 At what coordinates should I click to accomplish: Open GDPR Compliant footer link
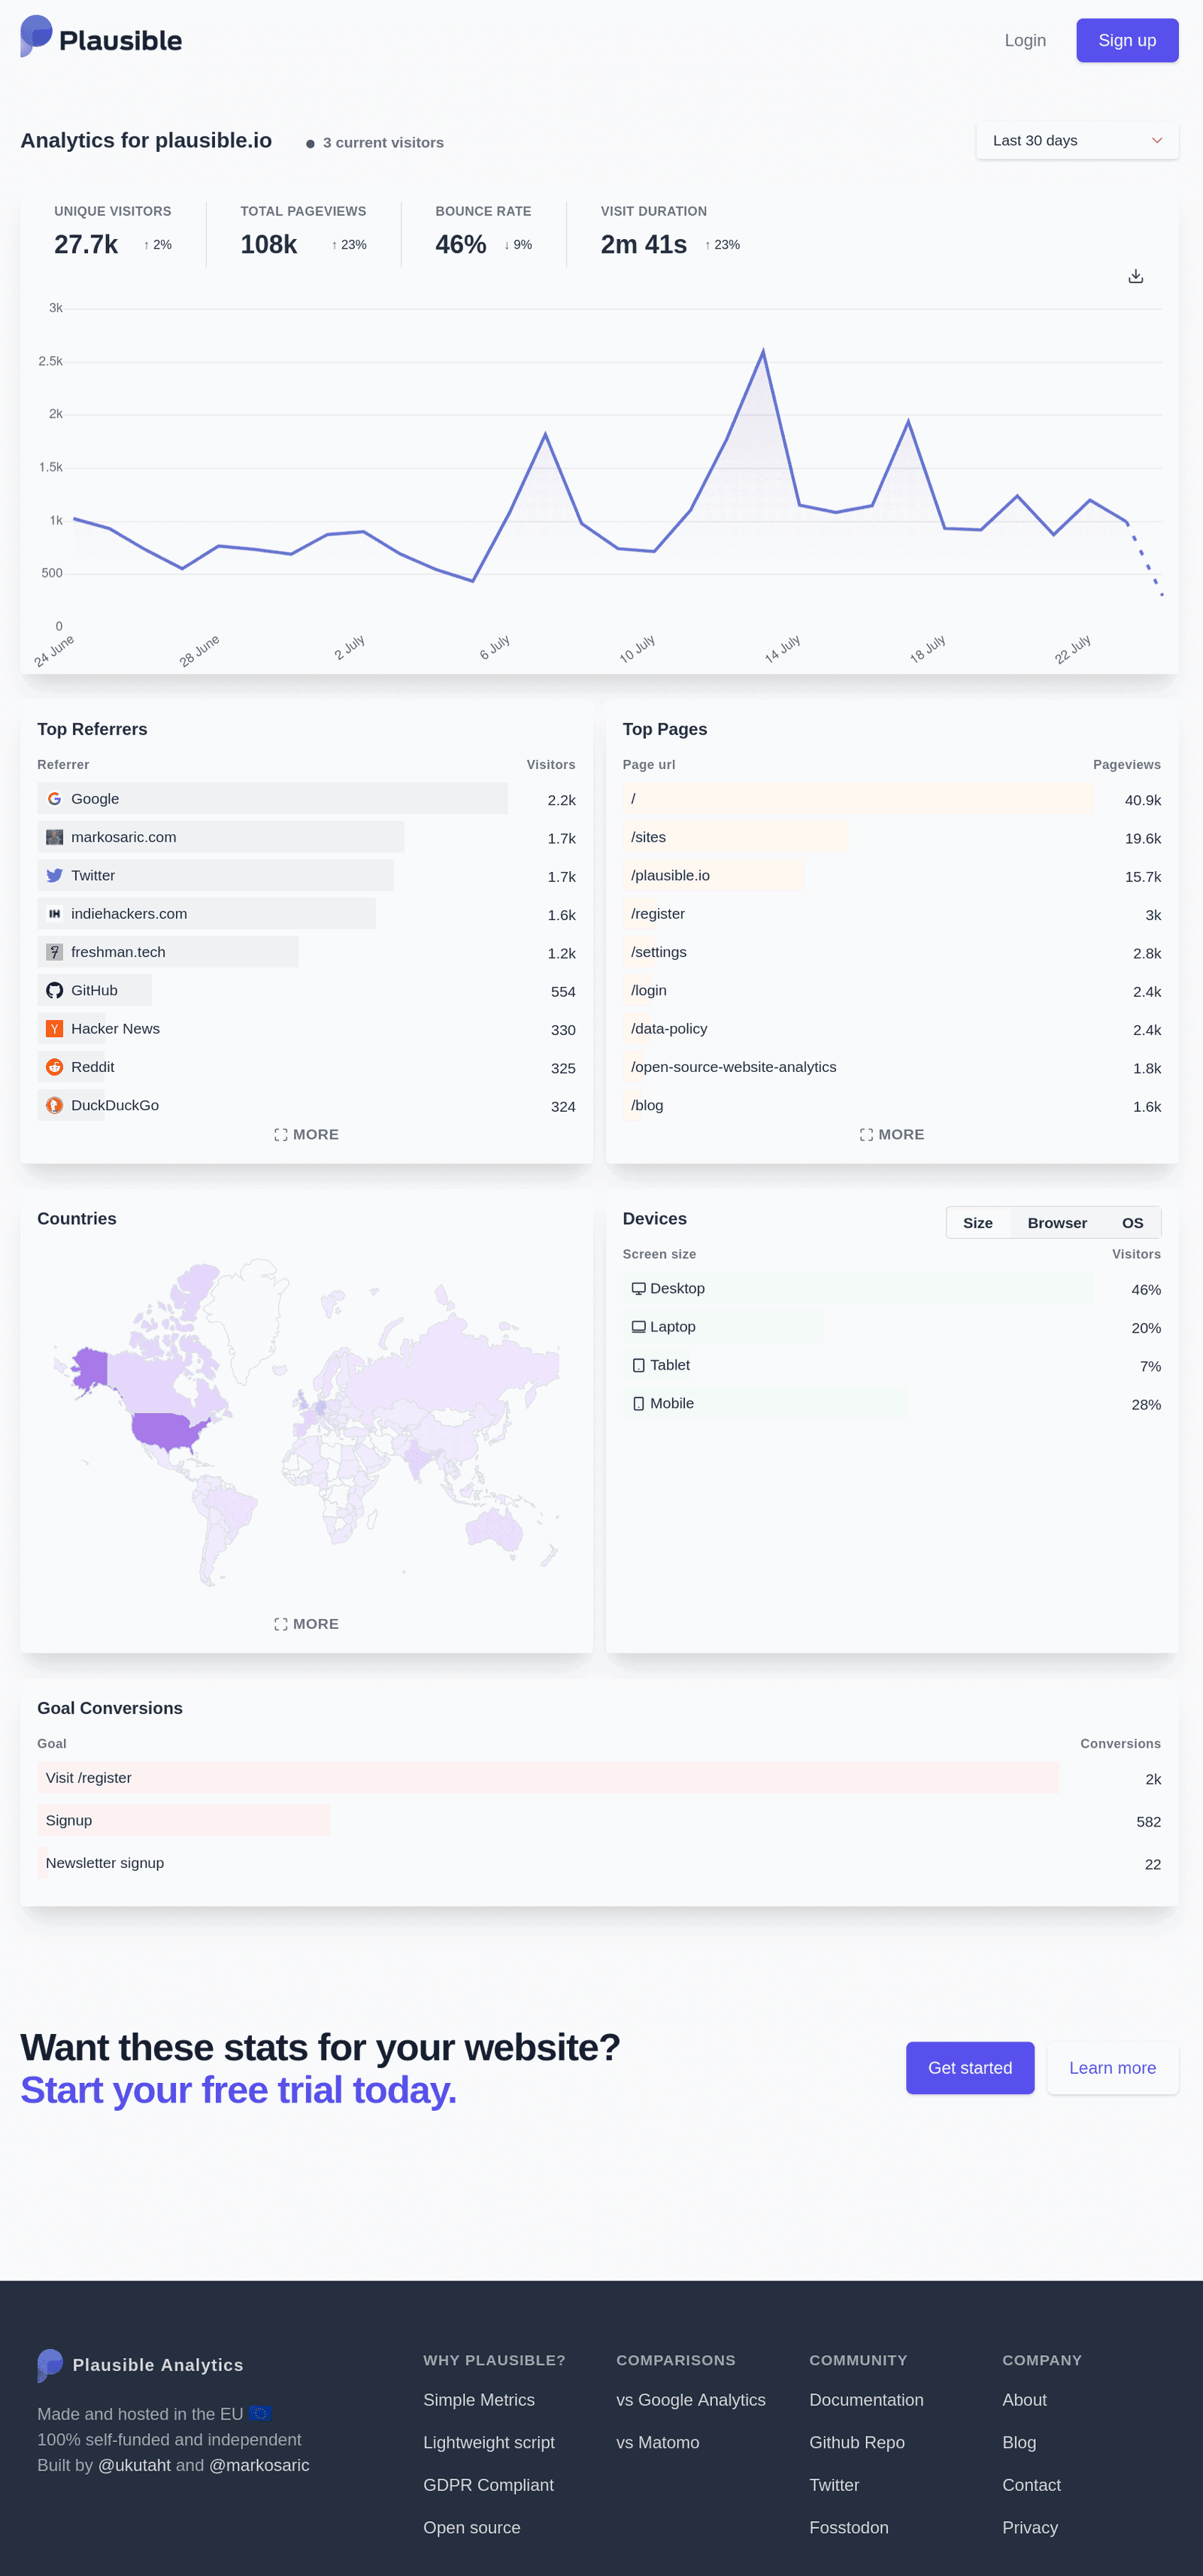coord(488,2485)
